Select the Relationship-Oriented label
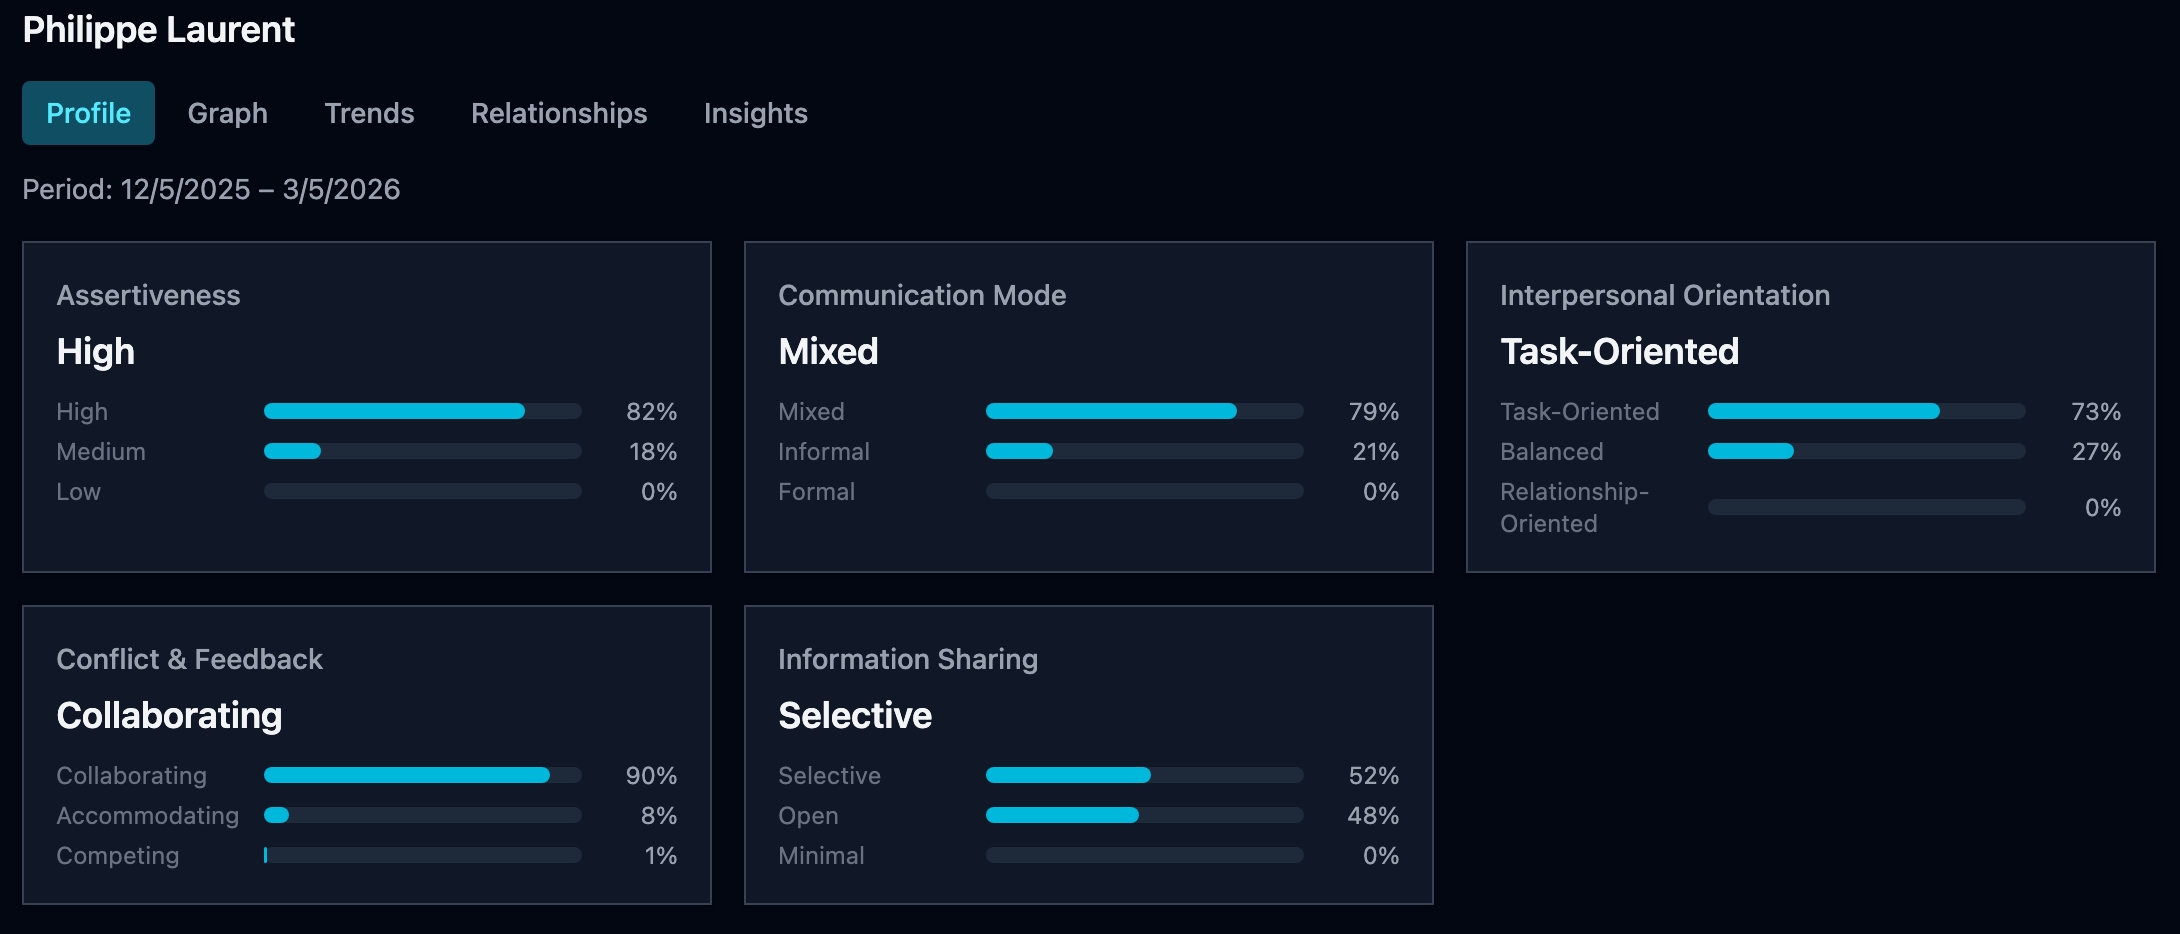 point(1575,507)
